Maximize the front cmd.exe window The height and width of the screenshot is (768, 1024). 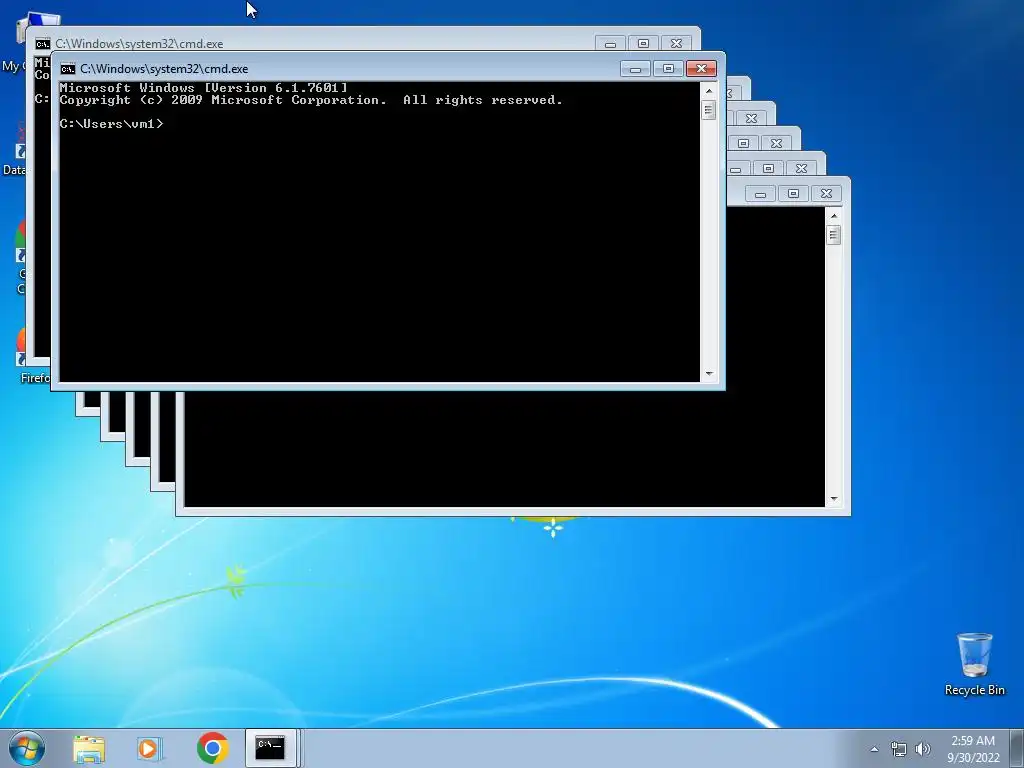coord(667,69)
